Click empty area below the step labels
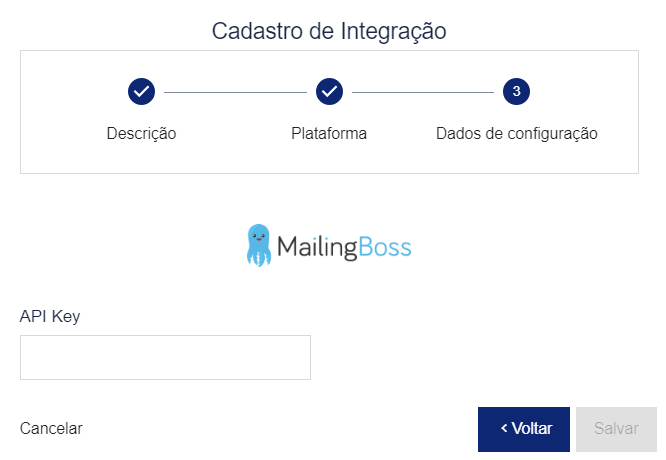 coord(329,158)
